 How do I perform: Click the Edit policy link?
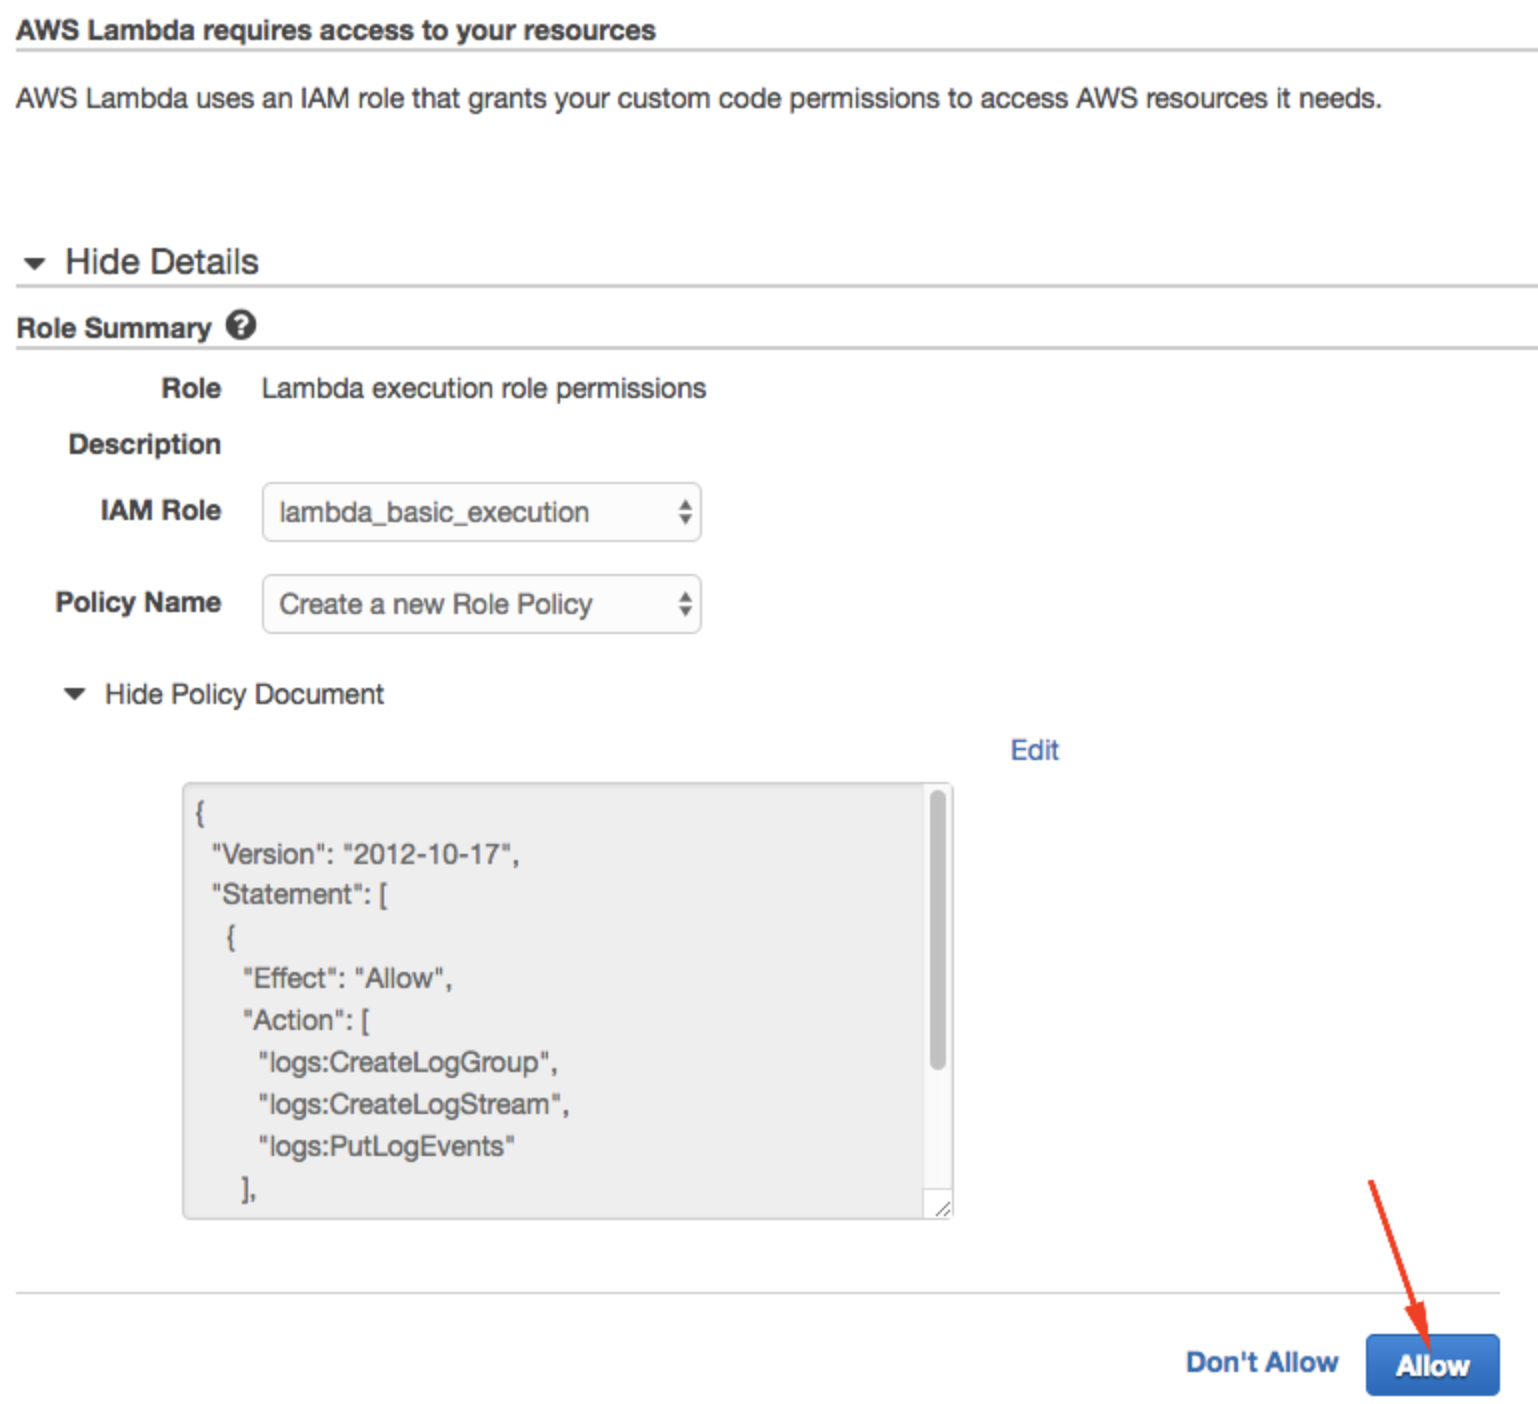point(1034,750)
